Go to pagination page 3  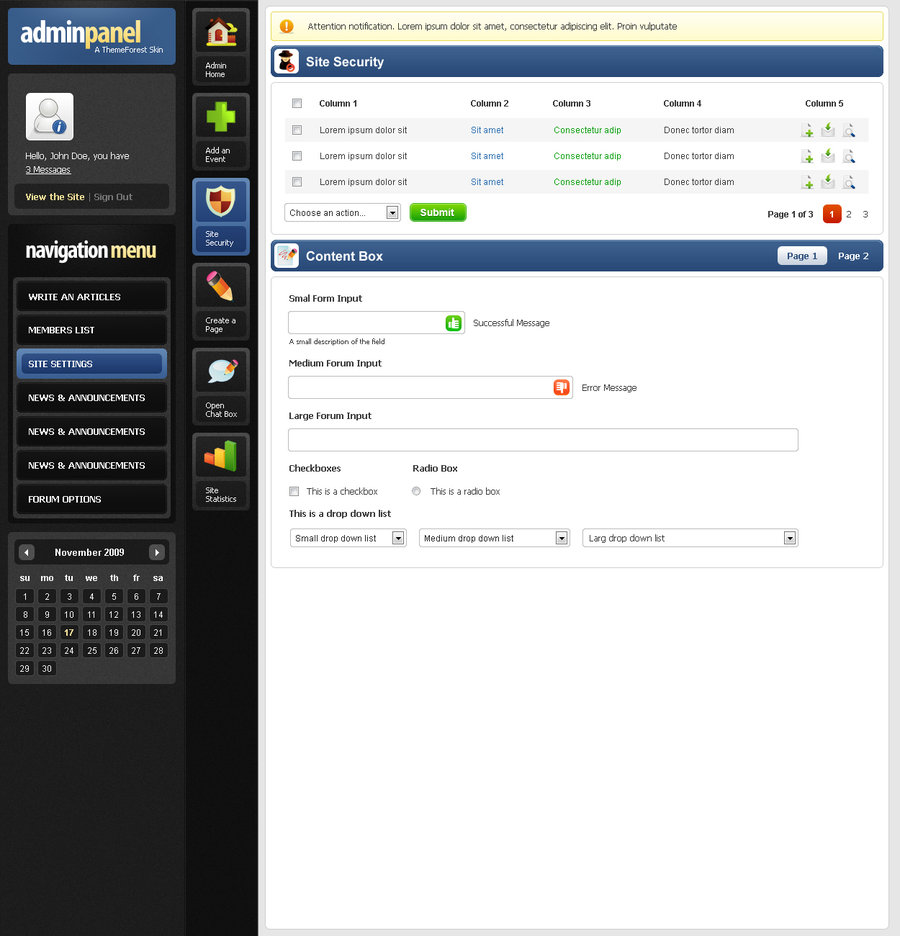click(865, 214)
